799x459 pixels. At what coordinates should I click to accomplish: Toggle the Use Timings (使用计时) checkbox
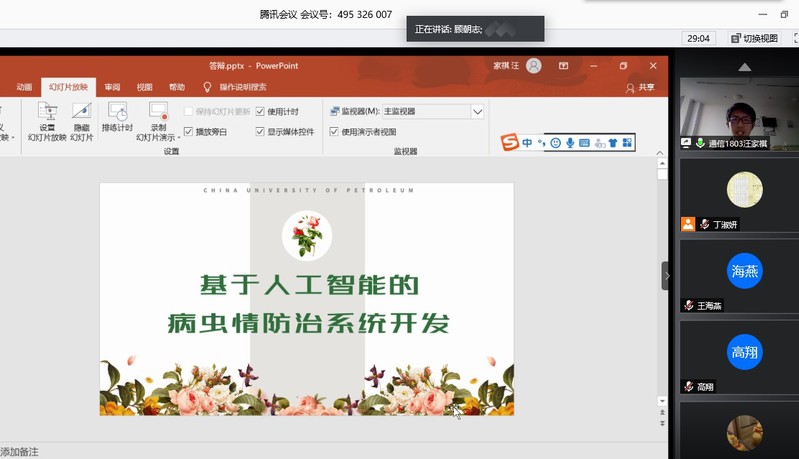(x=261, y=112)
